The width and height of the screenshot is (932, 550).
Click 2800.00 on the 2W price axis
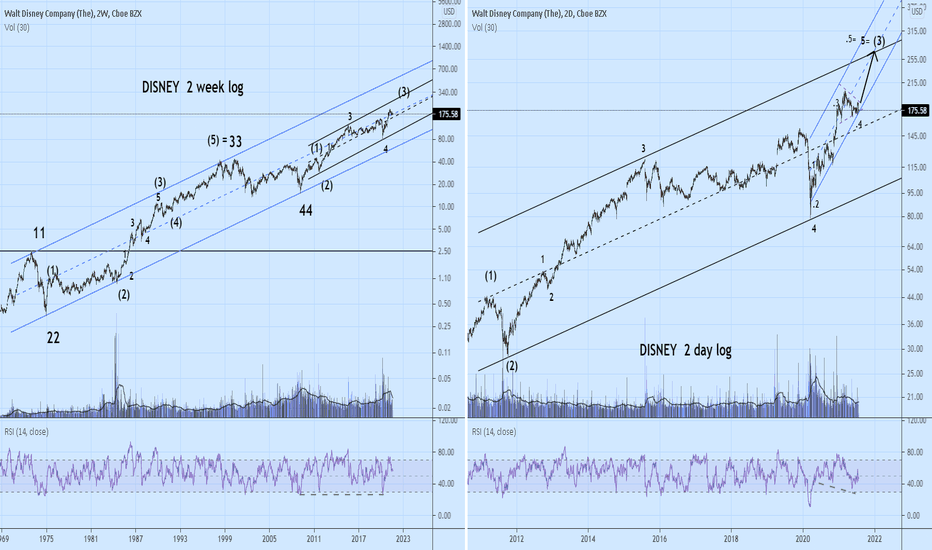[448, 24]
